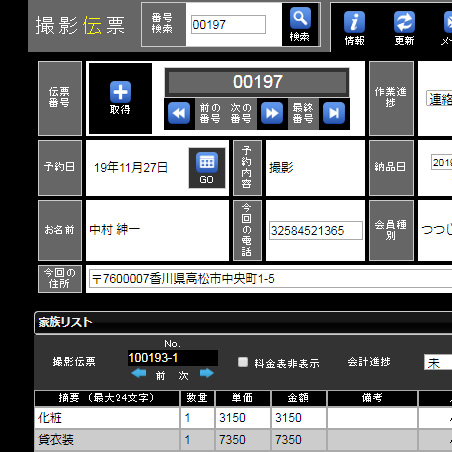Click the 納品日 date field

pos(441,162)
